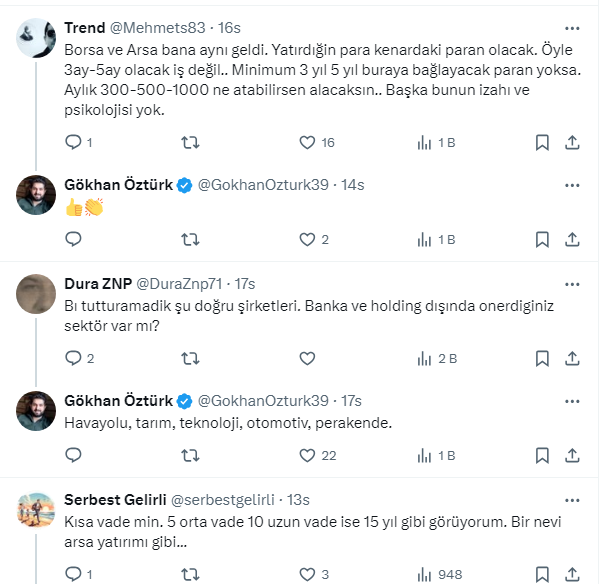
Task: Bookmark Trend's tweet
Action: tap(542, 143)
